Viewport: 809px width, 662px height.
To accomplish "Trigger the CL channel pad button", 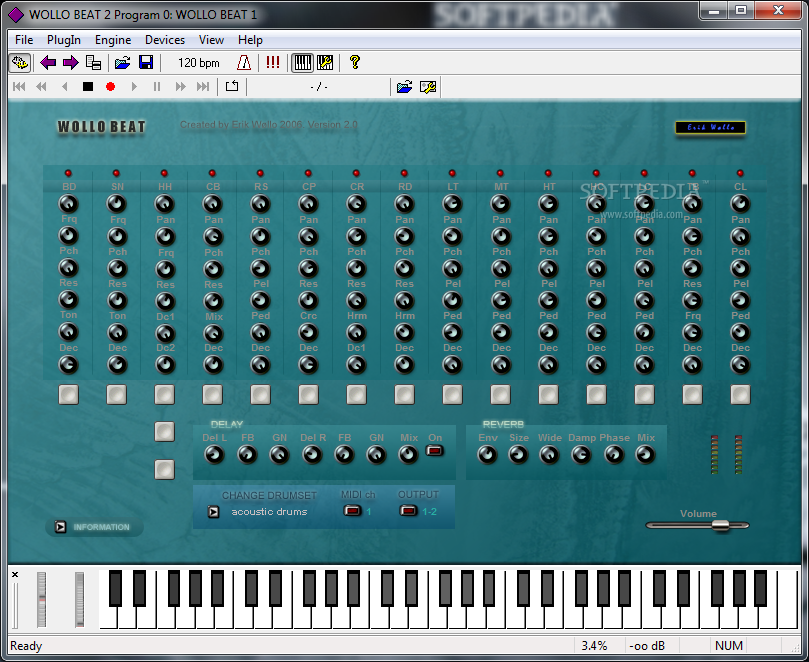I will click(x=740, y=395).
